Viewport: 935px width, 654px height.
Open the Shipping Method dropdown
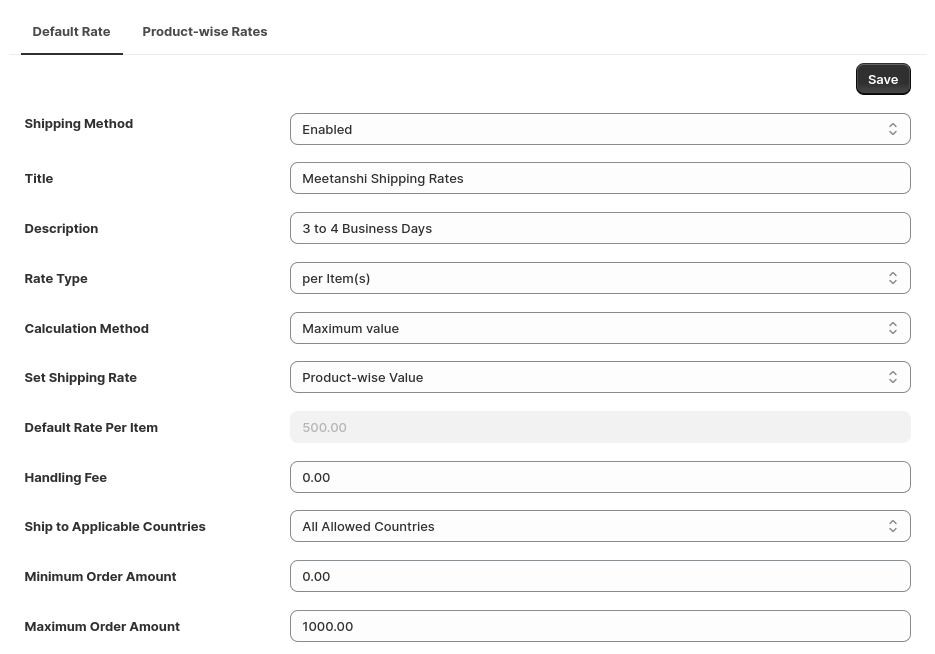click(600, 129)
